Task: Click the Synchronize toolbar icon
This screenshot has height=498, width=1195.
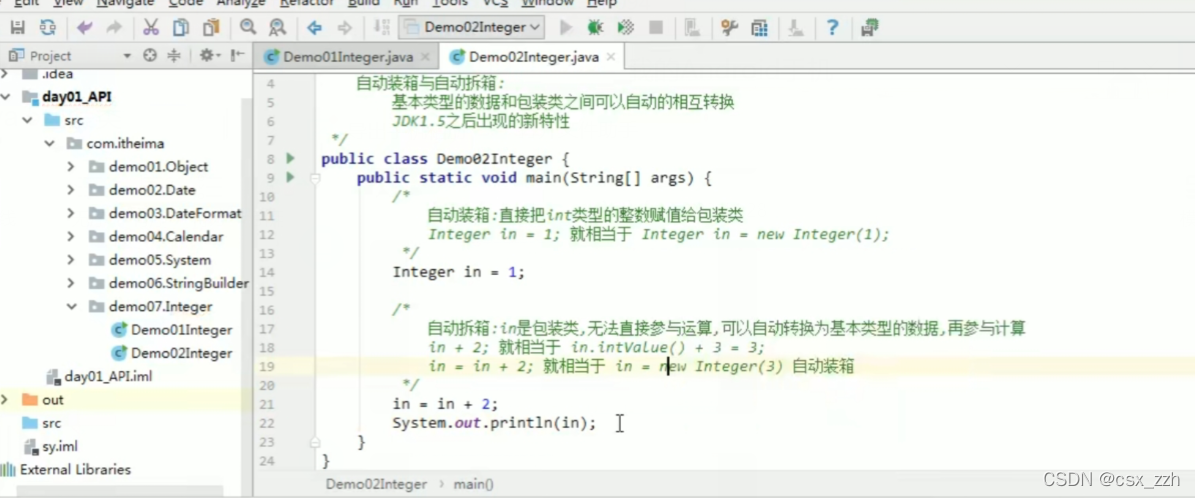Action: (x=47, y=27)
